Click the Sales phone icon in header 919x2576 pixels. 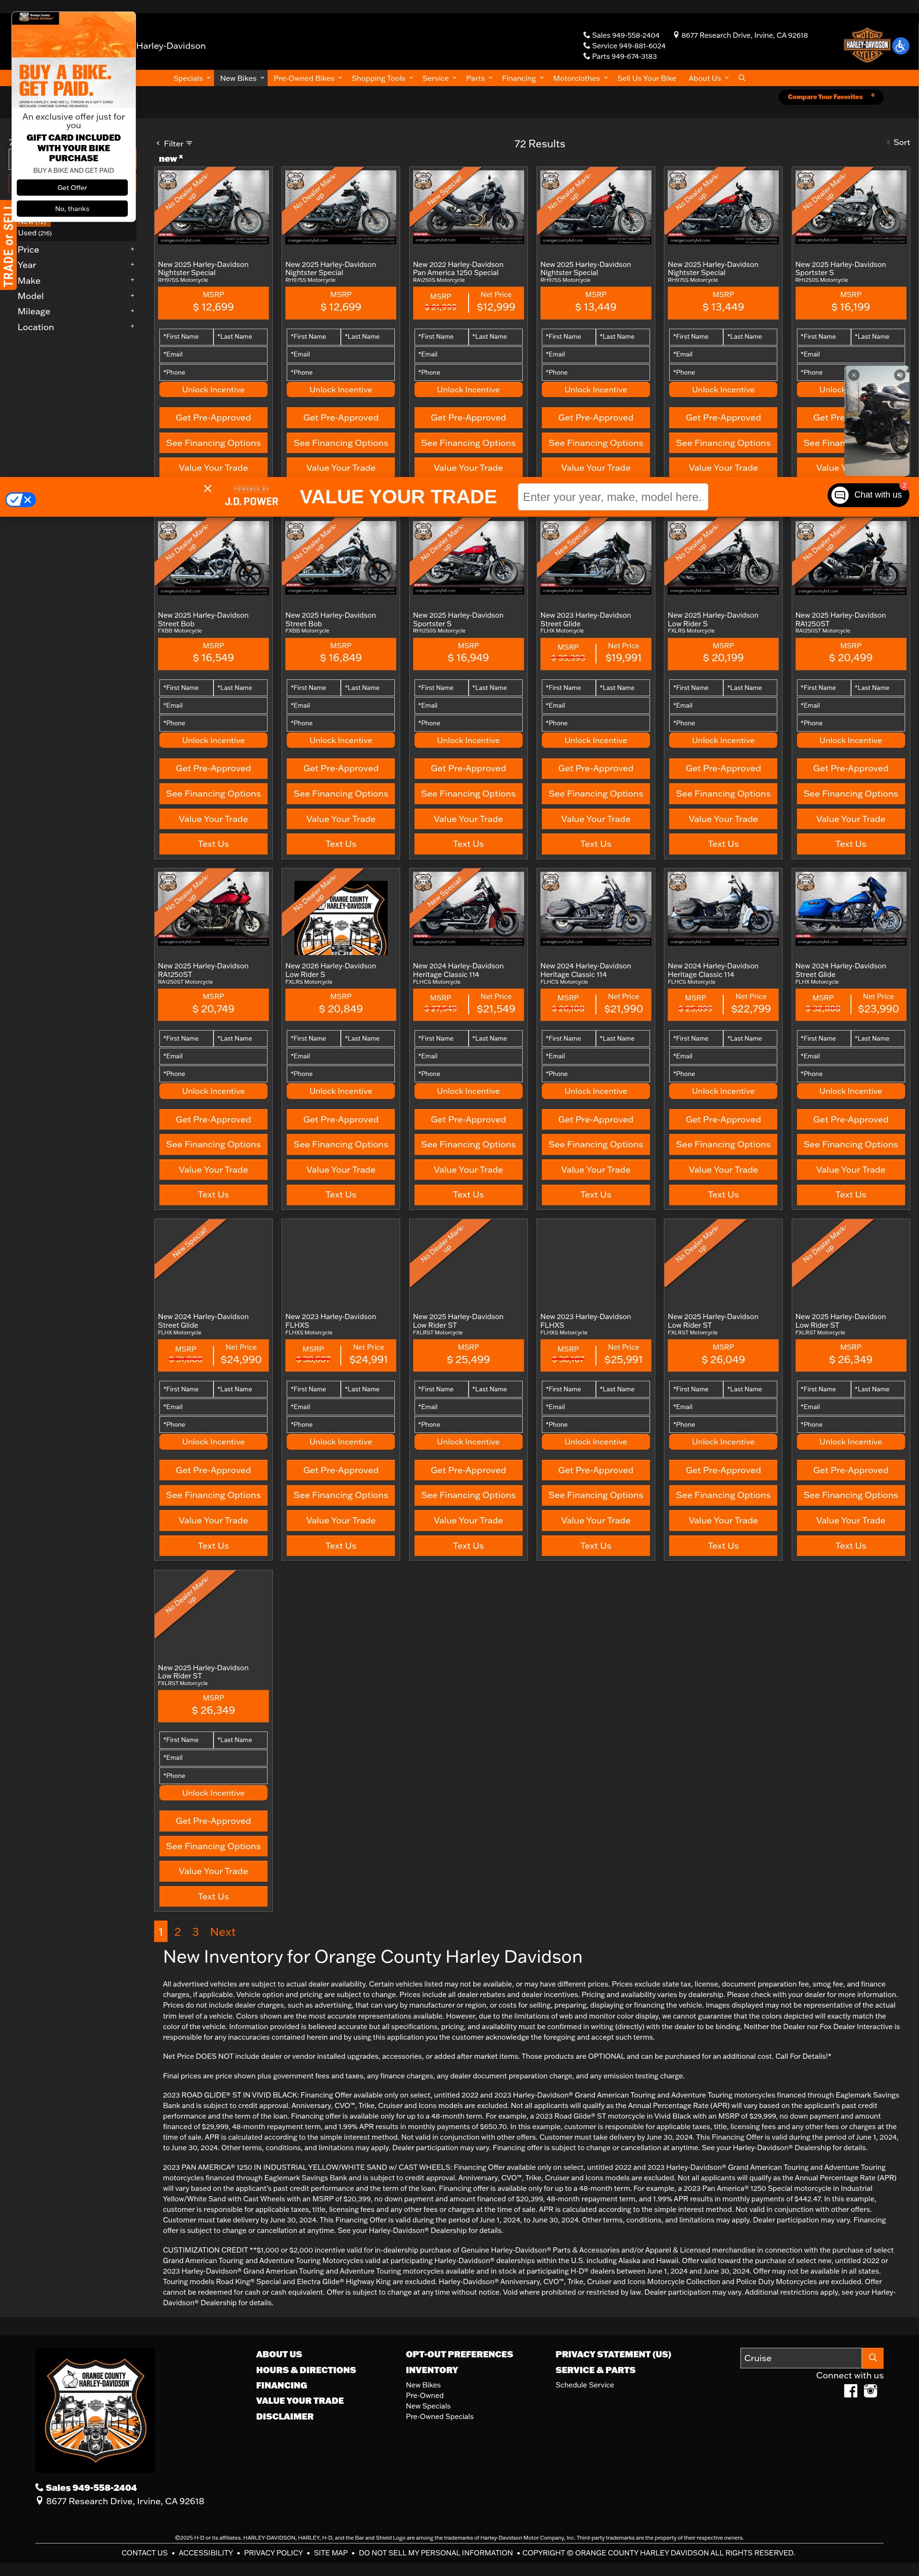click(x=586, y=35)
